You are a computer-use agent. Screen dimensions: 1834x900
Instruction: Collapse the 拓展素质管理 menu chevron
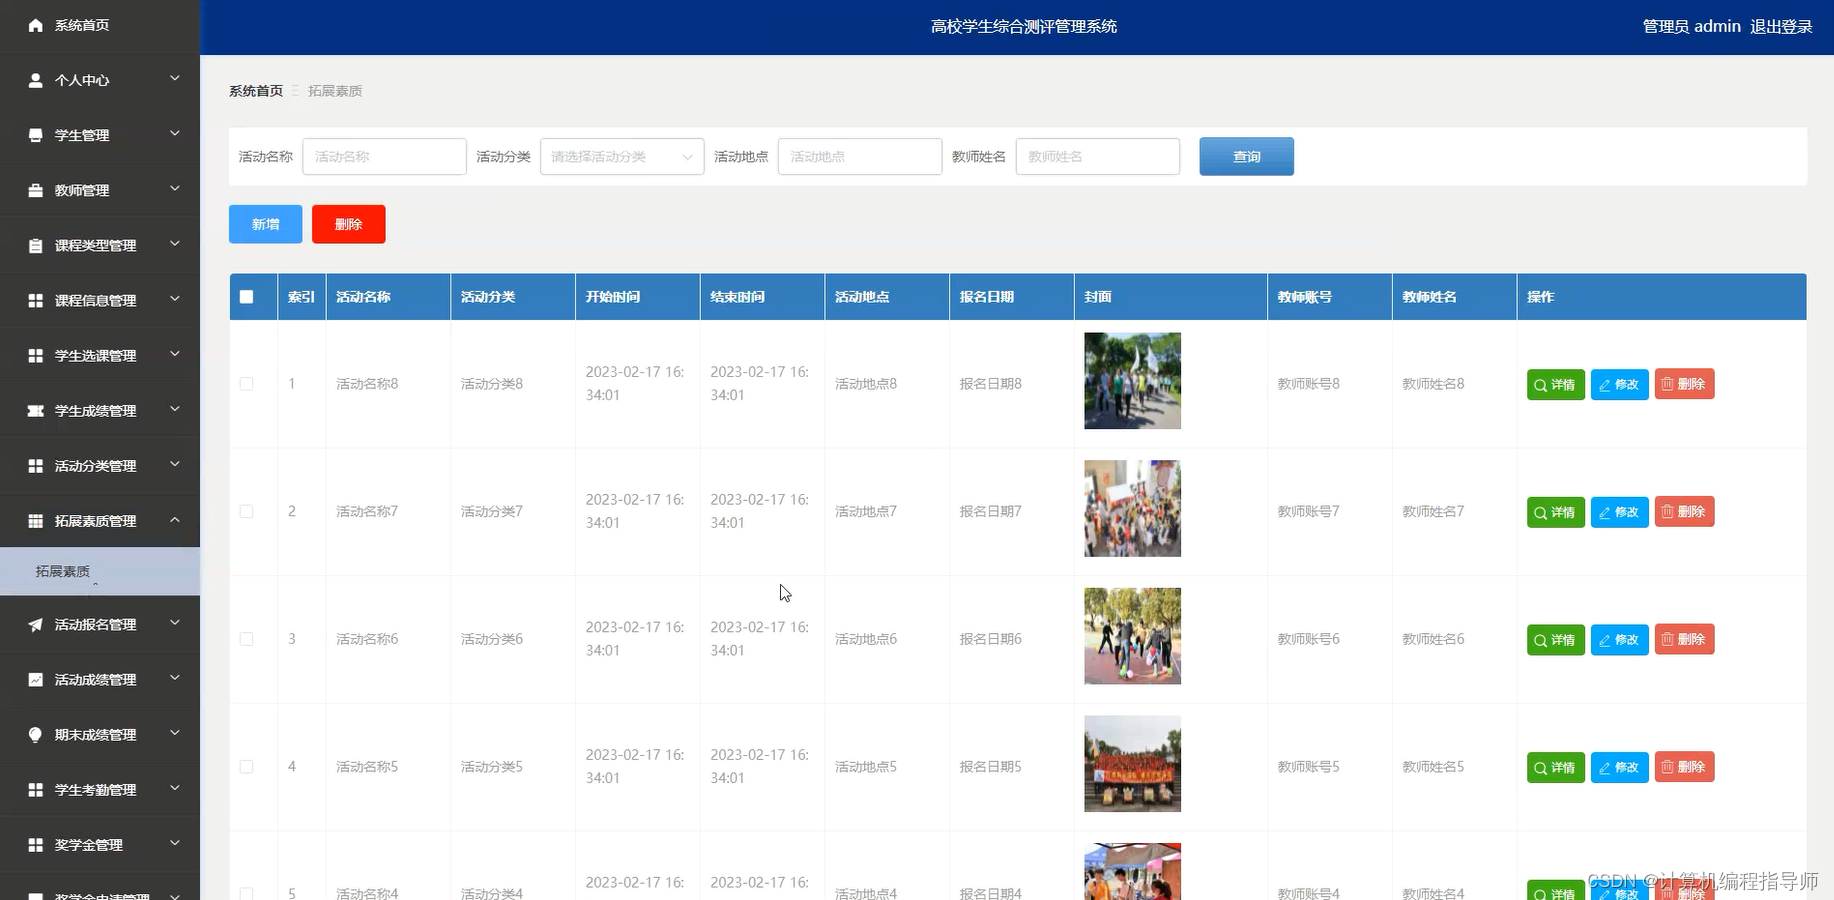click(175, 519)
